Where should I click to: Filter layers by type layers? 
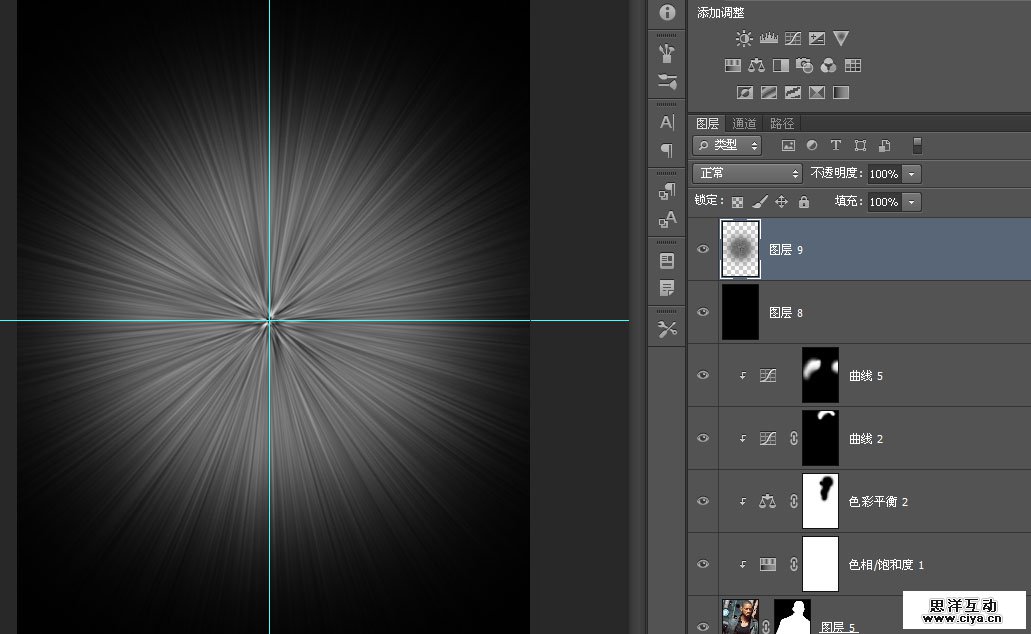836,146
